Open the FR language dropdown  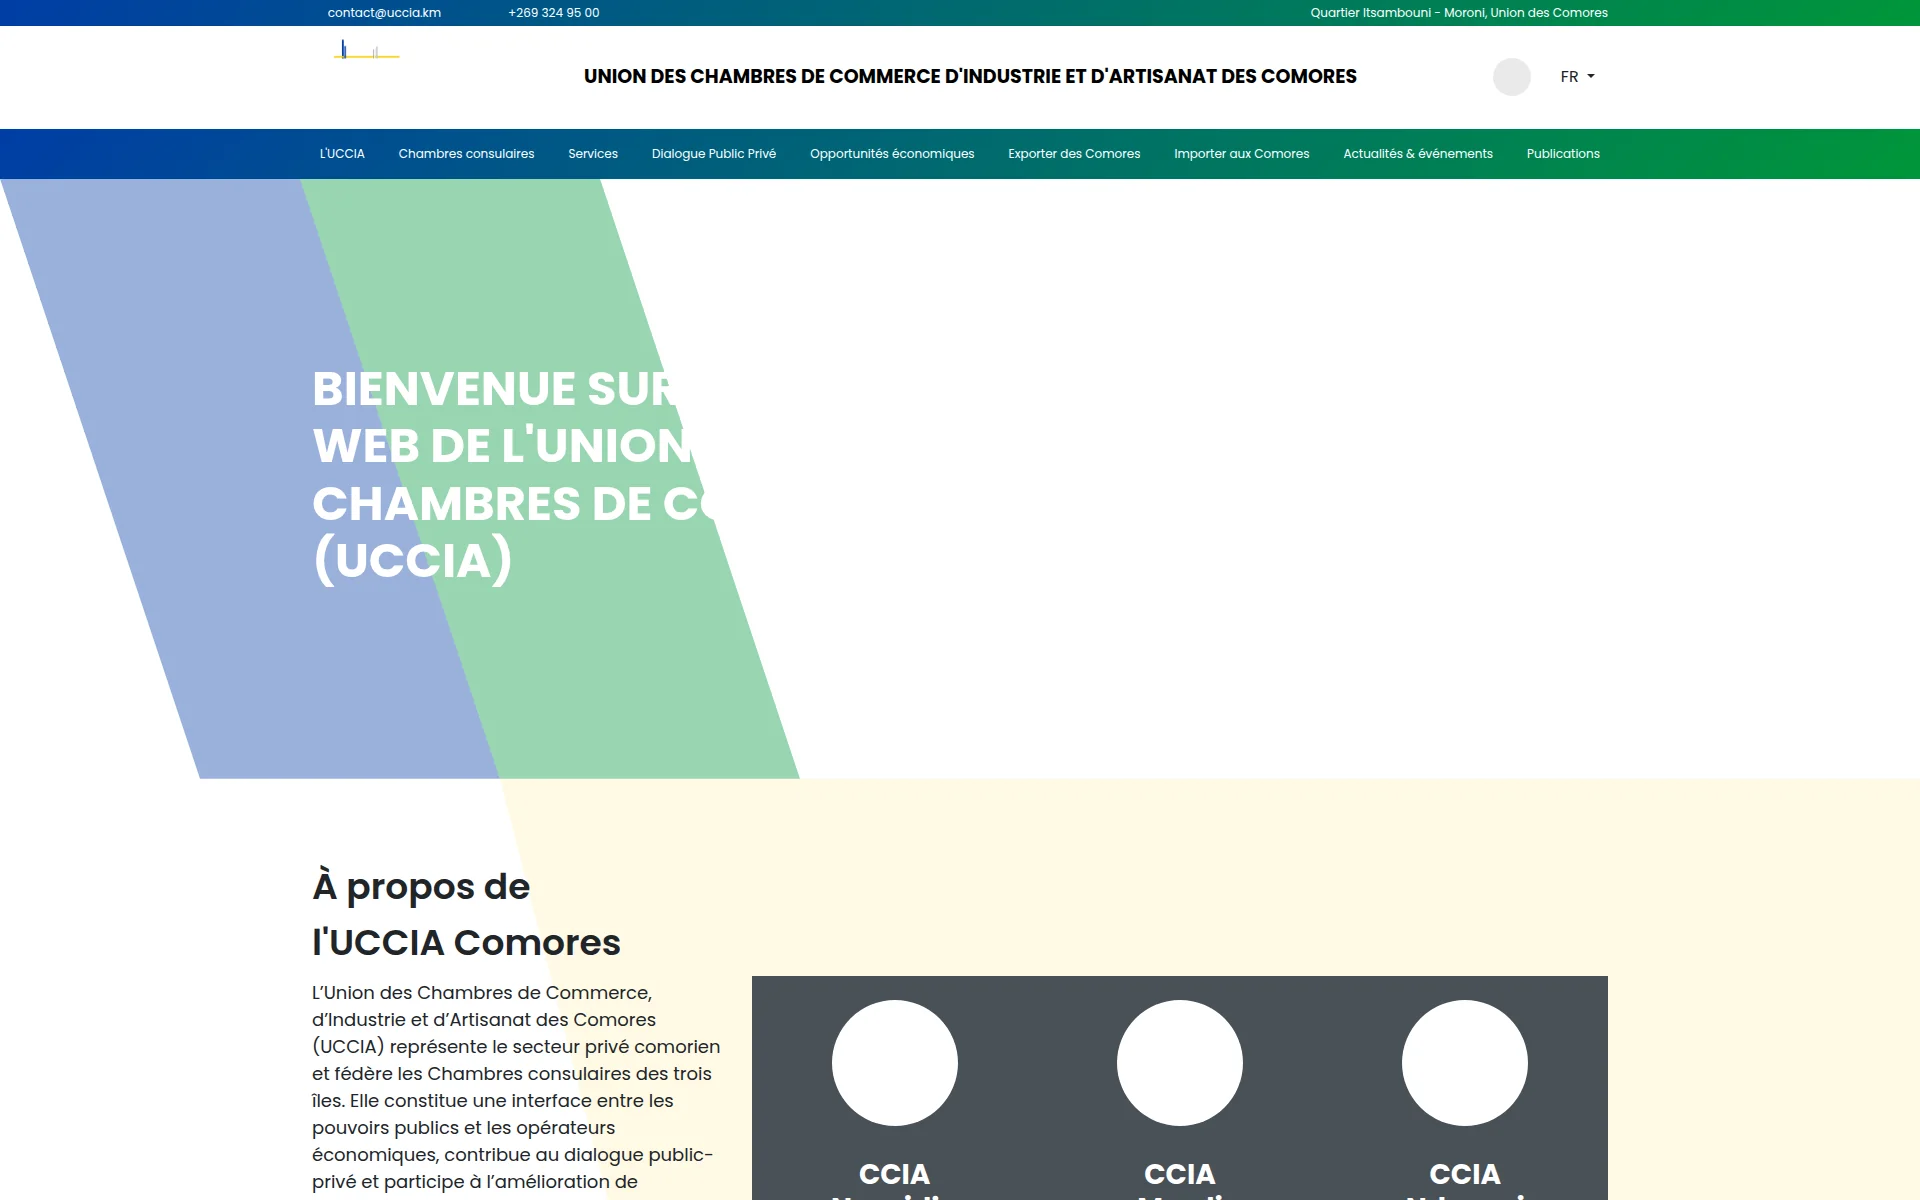tap(1577, 77)
